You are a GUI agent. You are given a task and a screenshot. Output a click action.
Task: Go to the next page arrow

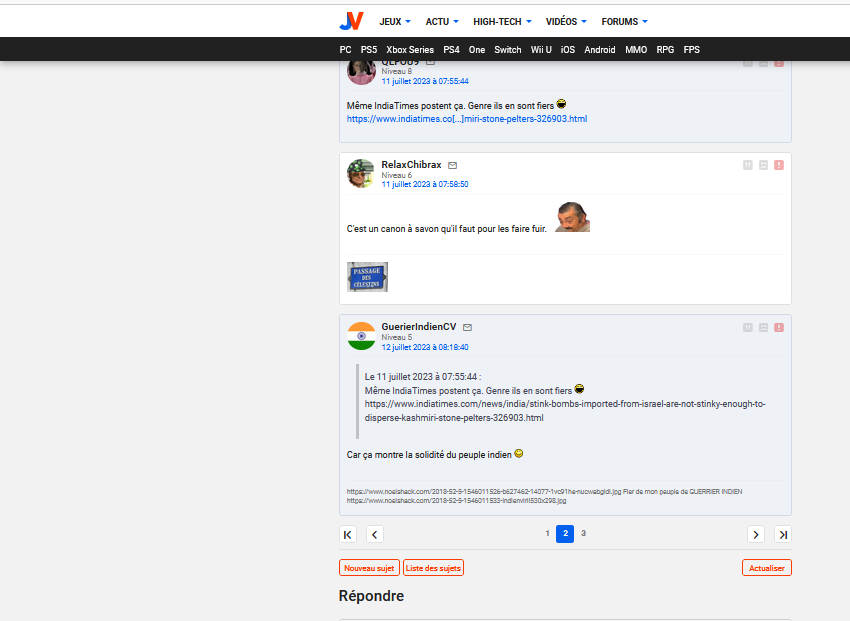pyautogui.click(x=756, y=534)
